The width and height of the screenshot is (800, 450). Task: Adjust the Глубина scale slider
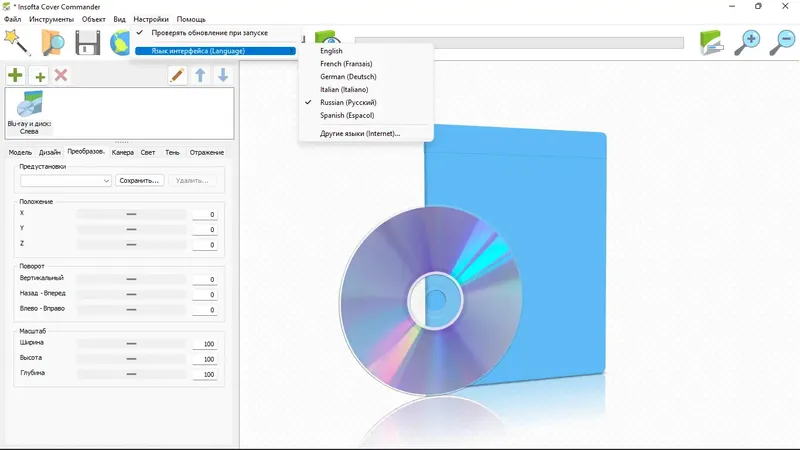click(131, 374)
